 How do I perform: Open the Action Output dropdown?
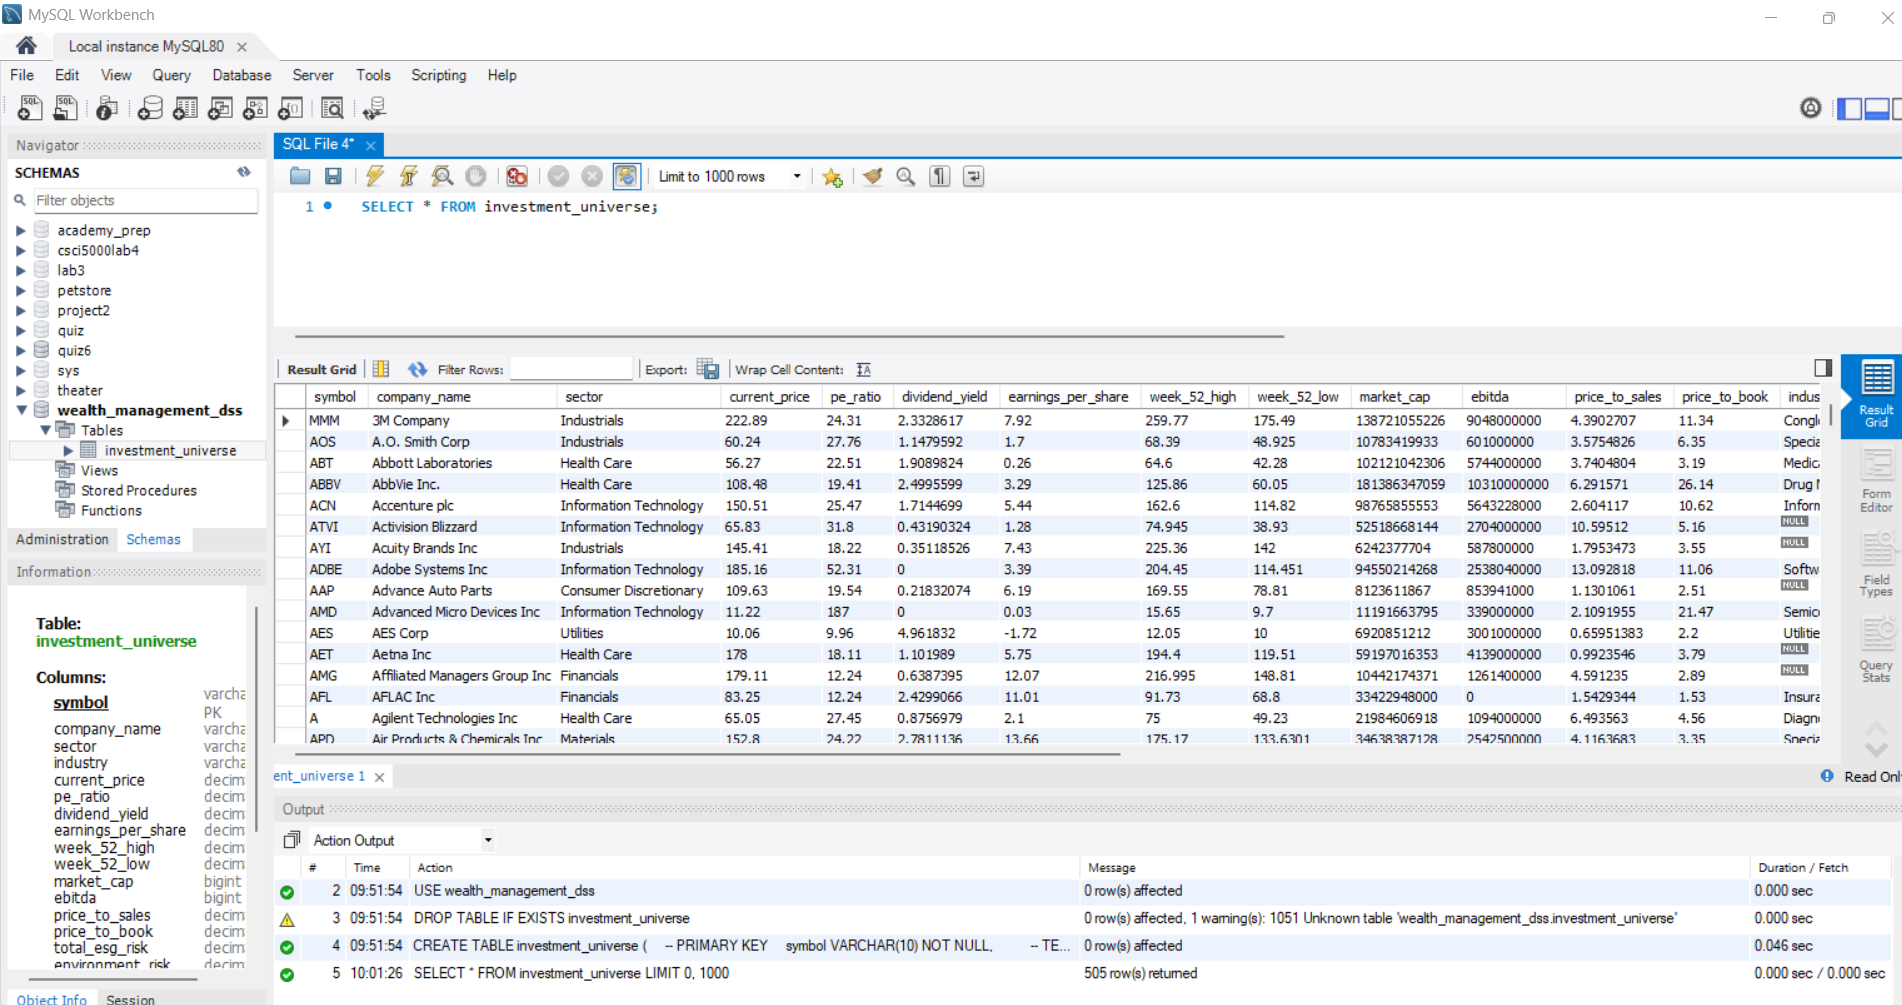[488, 840]
